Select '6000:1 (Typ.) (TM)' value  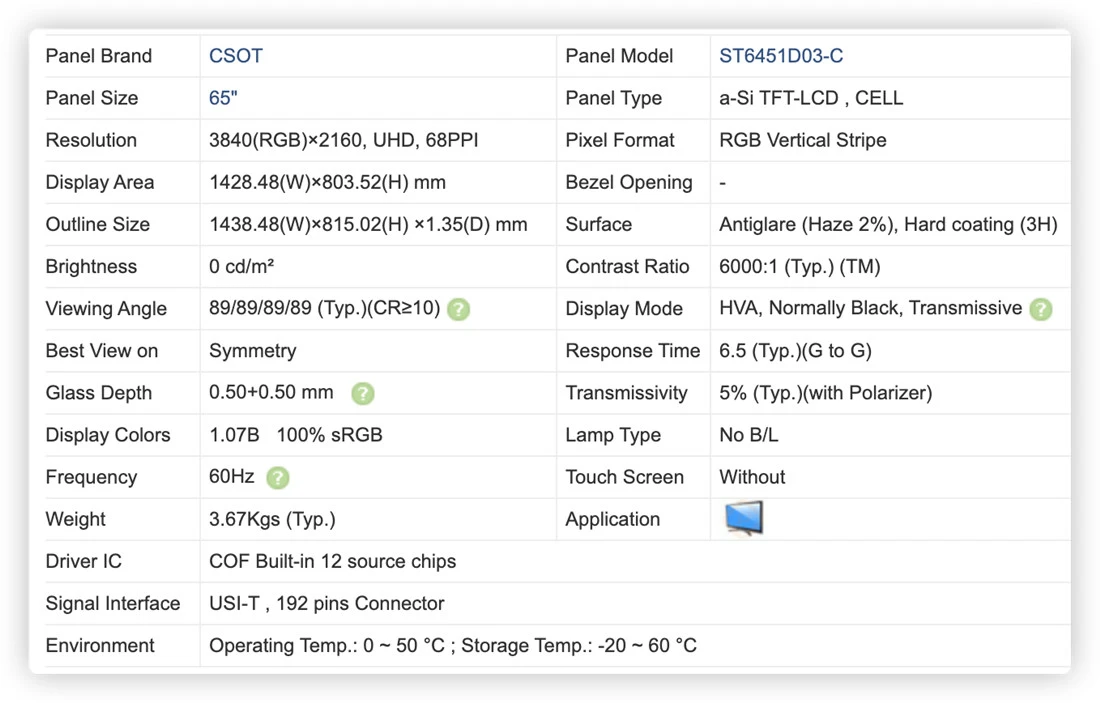tap(800, 267)
